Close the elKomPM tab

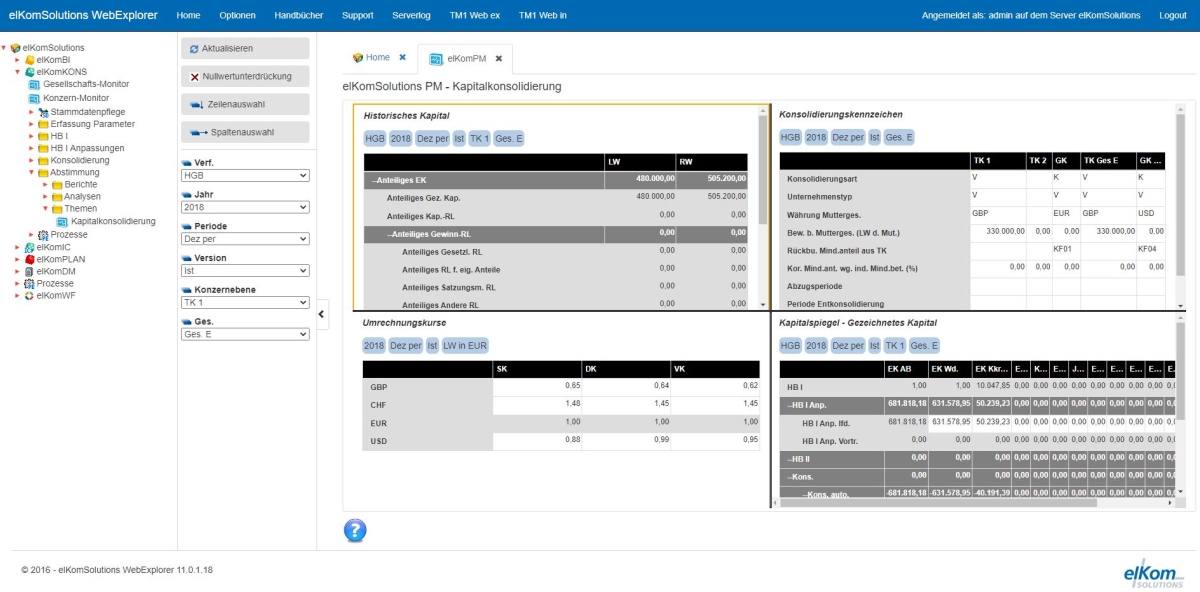(498, 59)
